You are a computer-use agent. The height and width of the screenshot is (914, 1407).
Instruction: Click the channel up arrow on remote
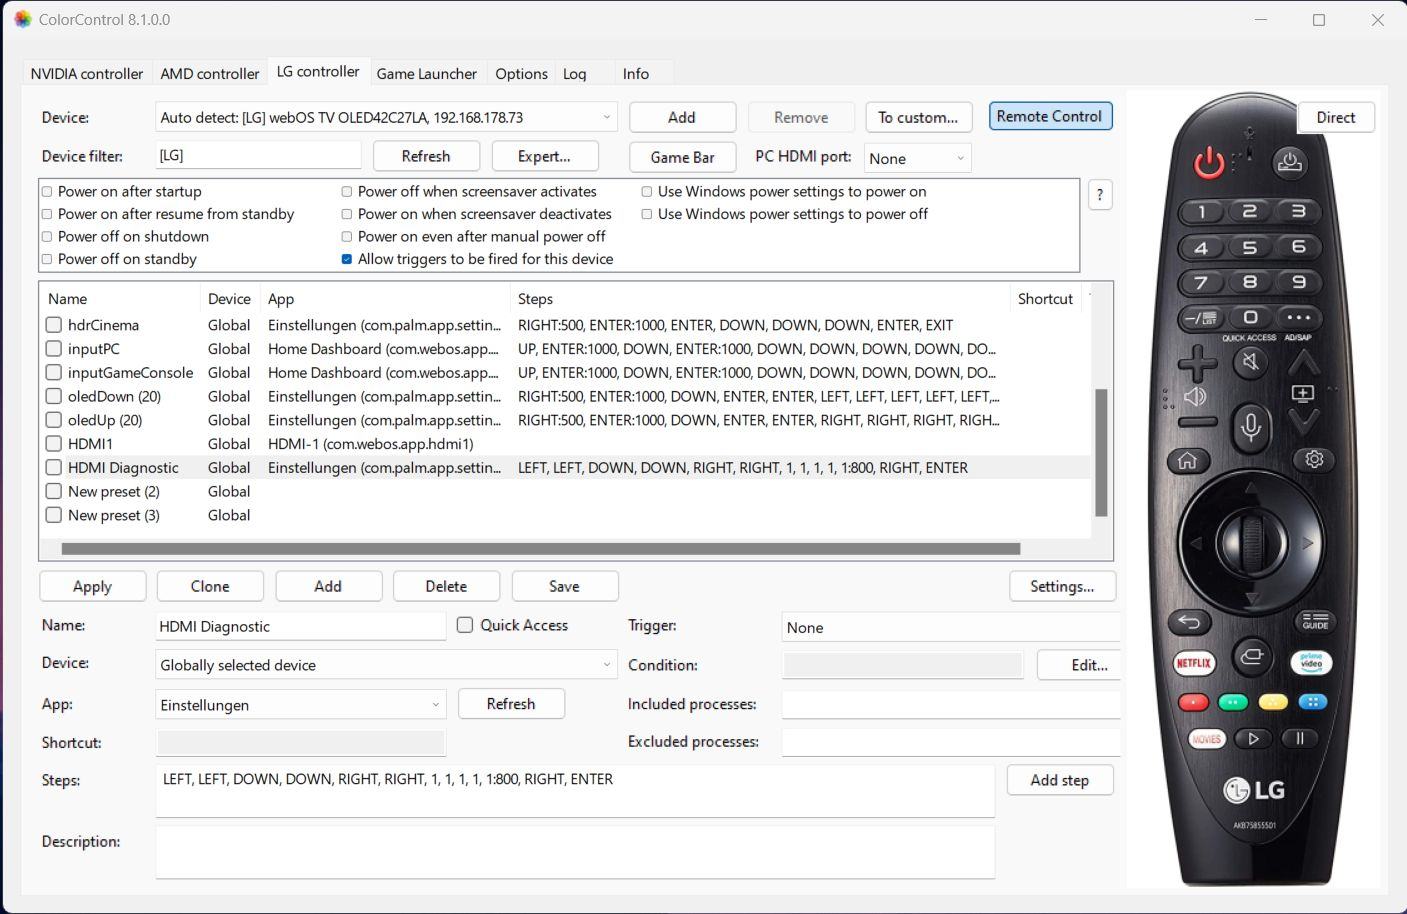pos(1303,361)
